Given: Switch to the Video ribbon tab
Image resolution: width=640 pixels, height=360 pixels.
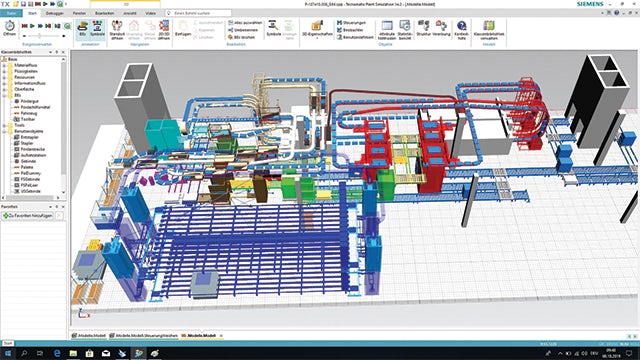Looking at the screenshot, I should (150, 13).
